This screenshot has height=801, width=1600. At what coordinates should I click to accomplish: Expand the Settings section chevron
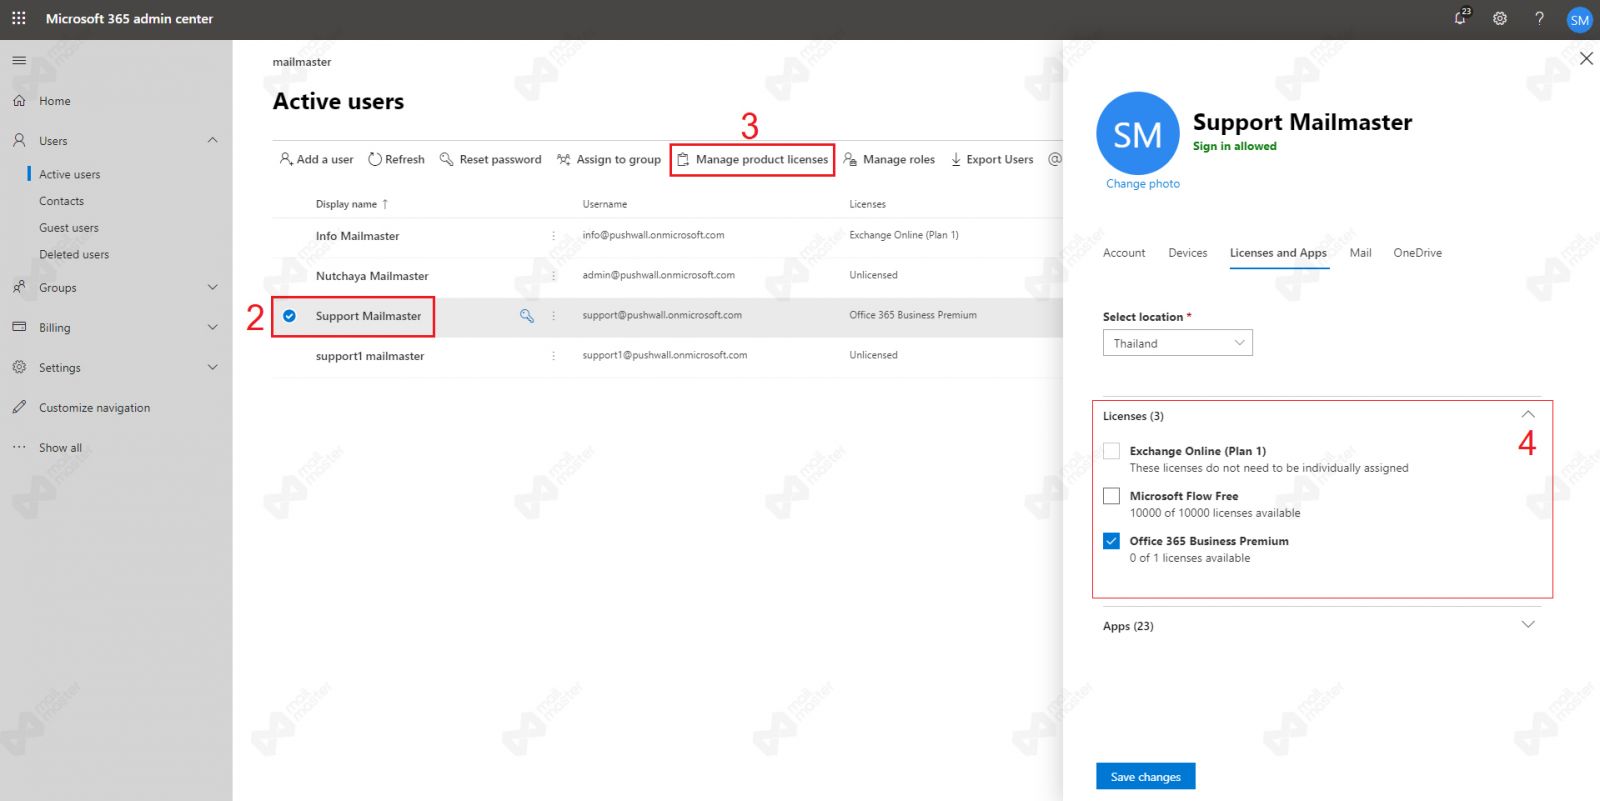pos(212,367)
